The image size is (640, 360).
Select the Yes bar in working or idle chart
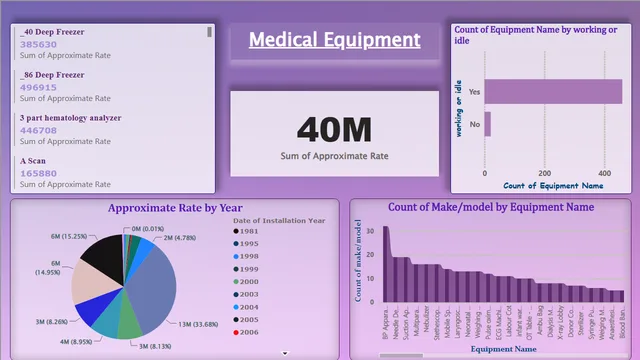click(x=553, y=91)
